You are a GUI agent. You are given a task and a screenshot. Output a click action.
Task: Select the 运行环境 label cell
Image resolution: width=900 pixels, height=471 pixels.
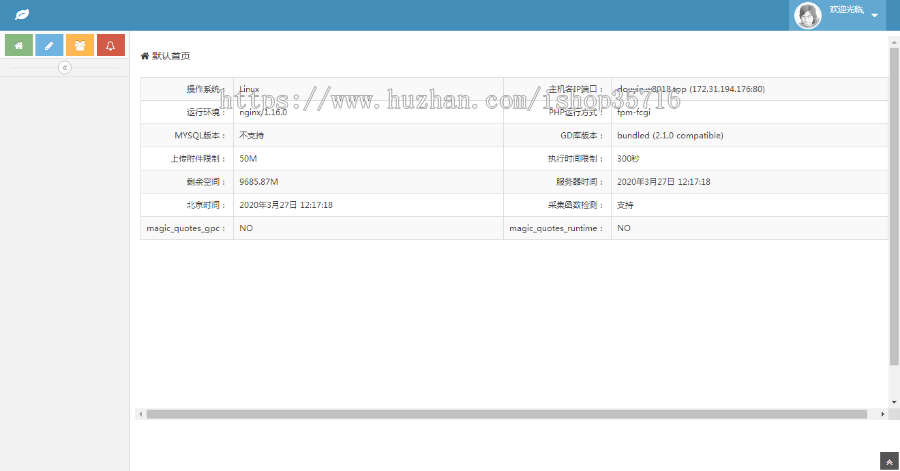tap(187, 112)
